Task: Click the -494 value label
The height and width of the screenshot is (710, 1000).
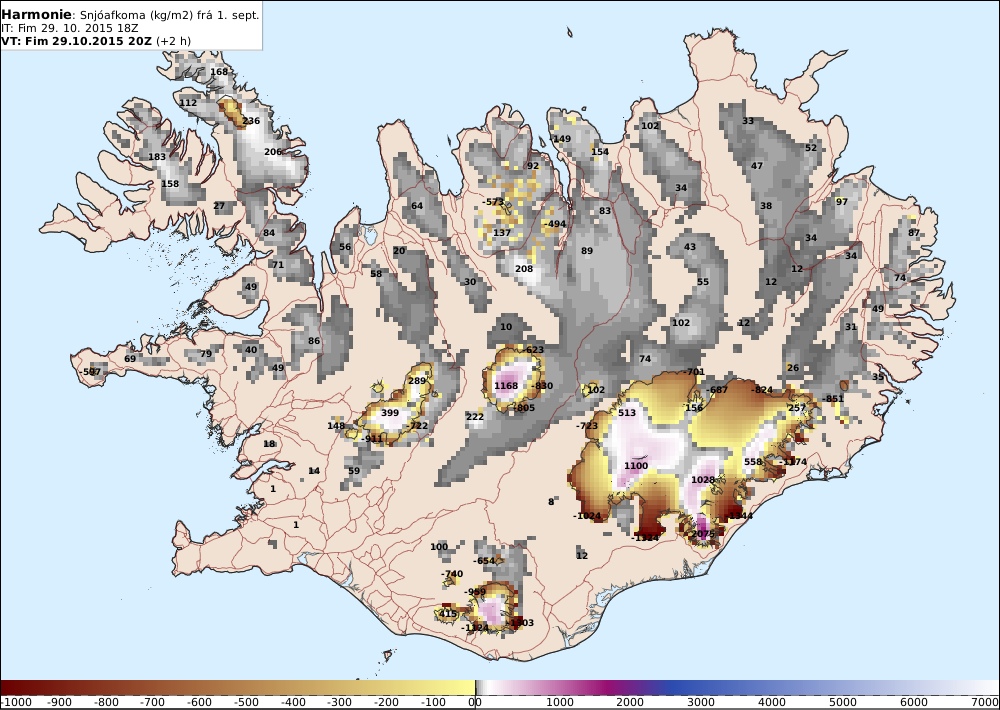Action: coord(554,223)
